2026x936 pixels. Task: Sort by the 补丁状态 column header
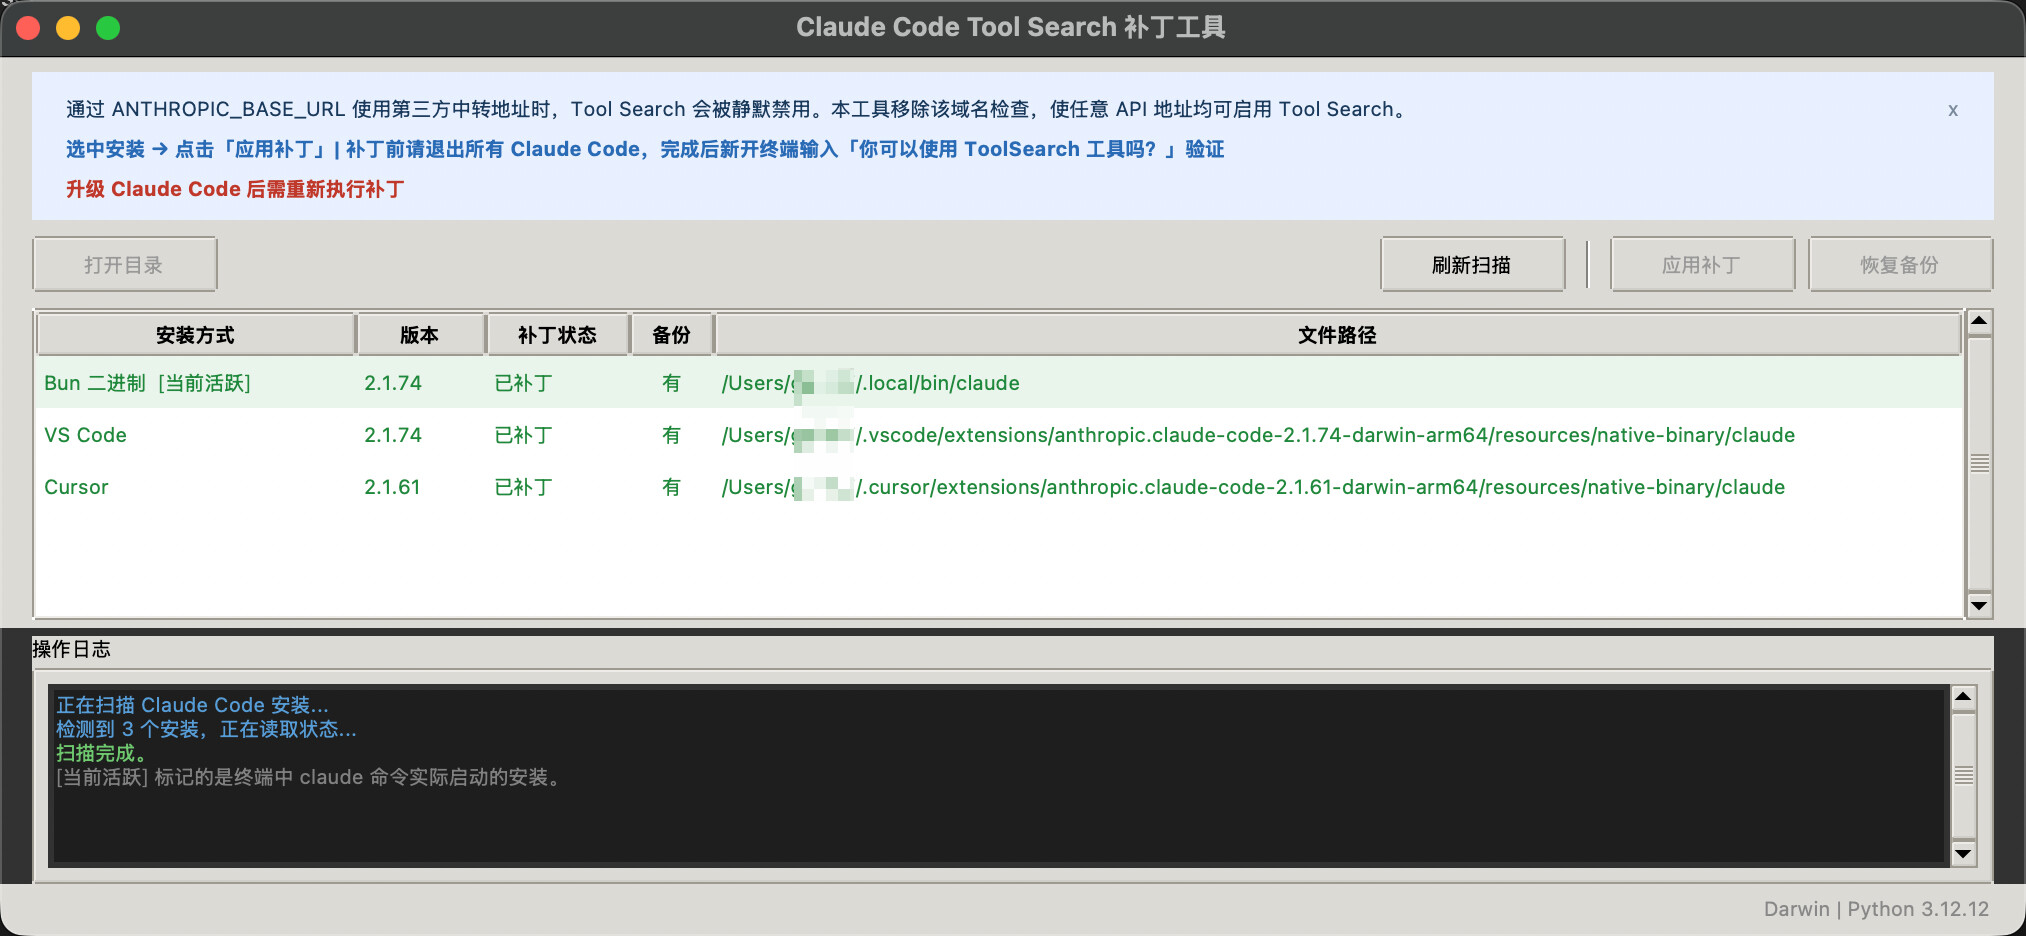(x=557, y=335)
